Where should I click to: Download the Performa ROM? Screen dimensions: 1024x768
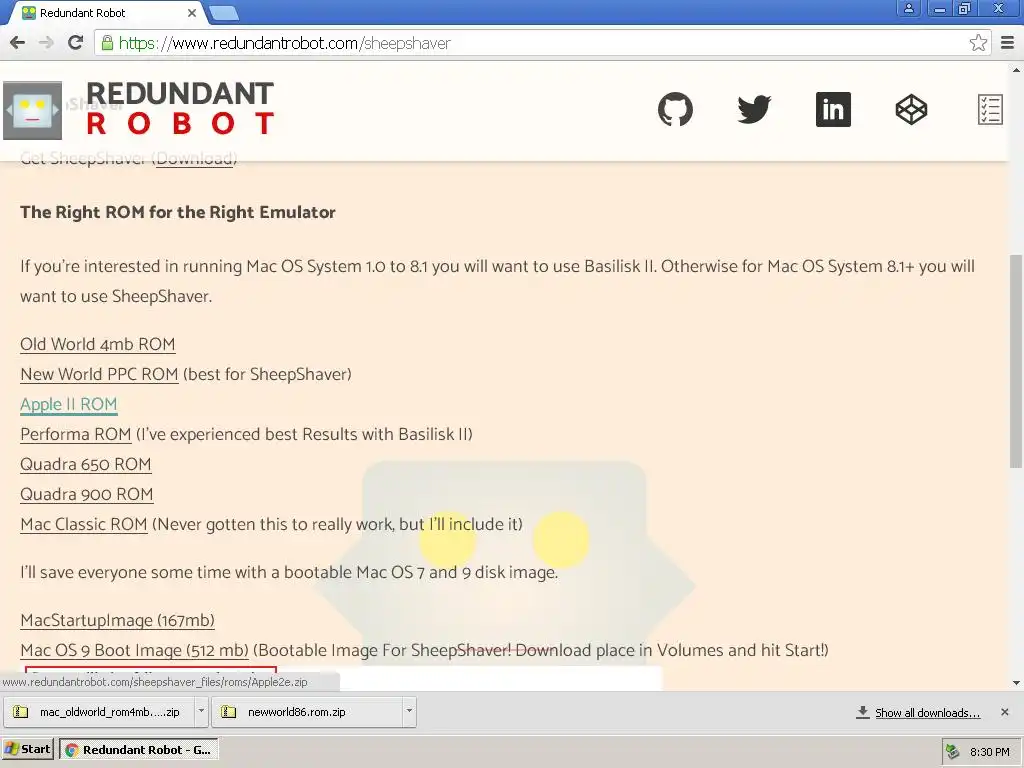click(x=76, y=434)
